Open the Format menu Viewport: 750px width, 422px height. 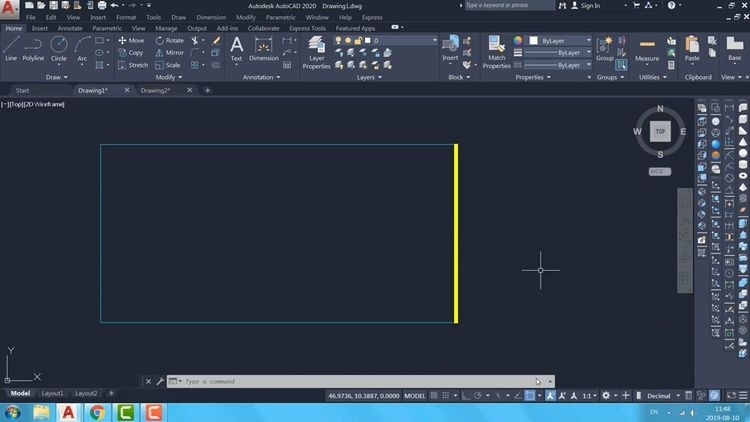tap(126, 17)
